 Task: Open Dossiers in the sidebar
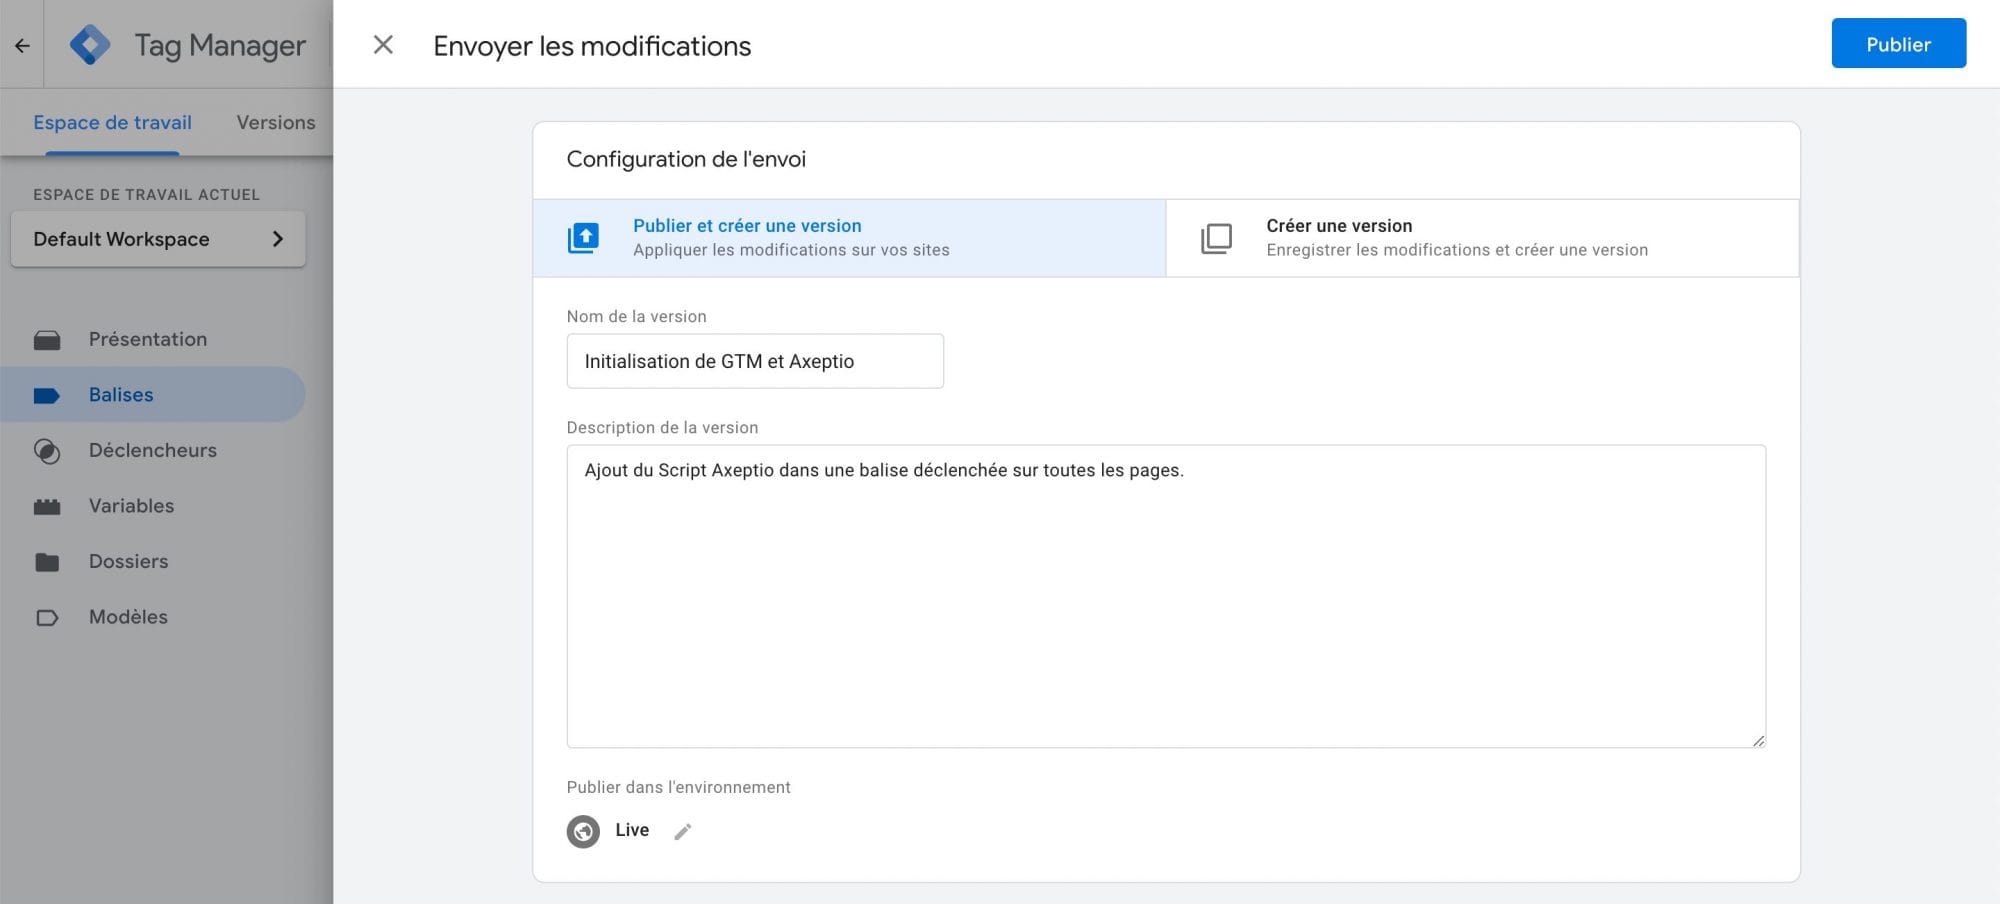click(153, 561)
